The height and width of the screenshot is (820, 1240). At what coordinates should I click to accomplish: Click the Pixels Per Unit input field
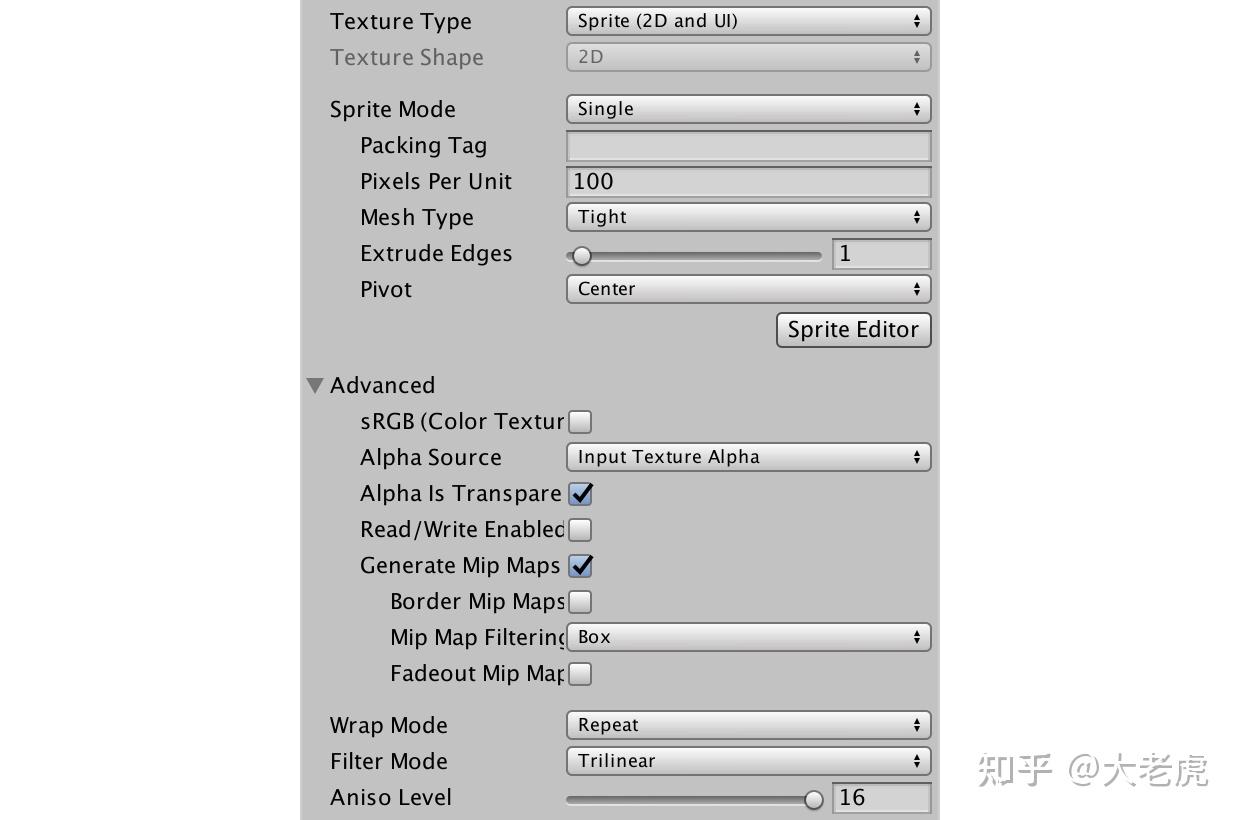click(x=748, y=181)
